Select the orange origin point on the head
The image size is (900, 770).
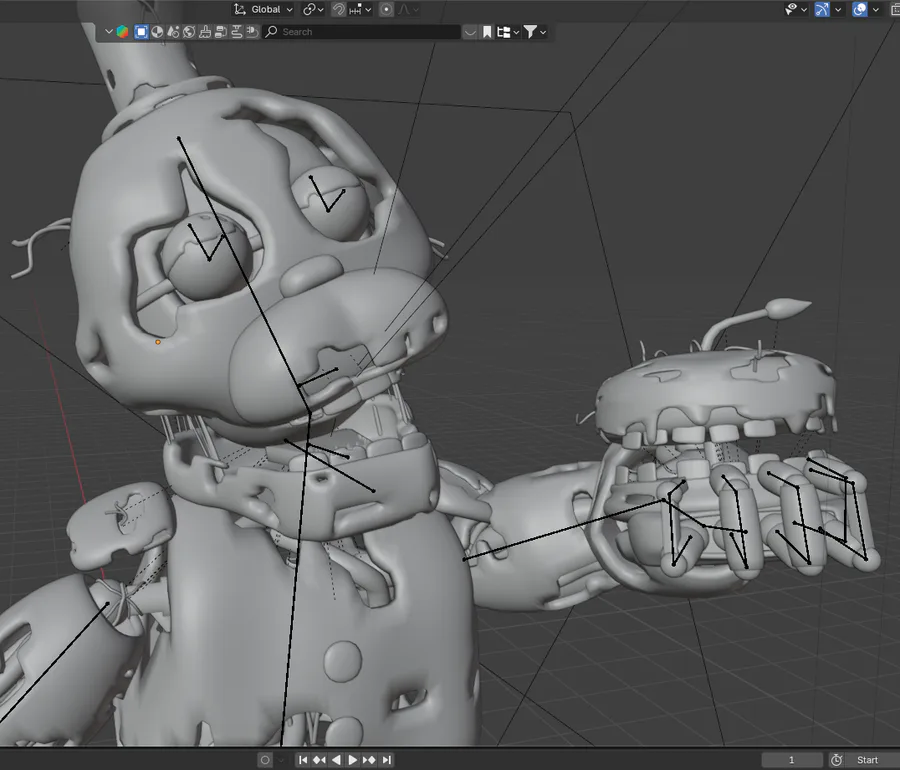[x=158, y=342]
